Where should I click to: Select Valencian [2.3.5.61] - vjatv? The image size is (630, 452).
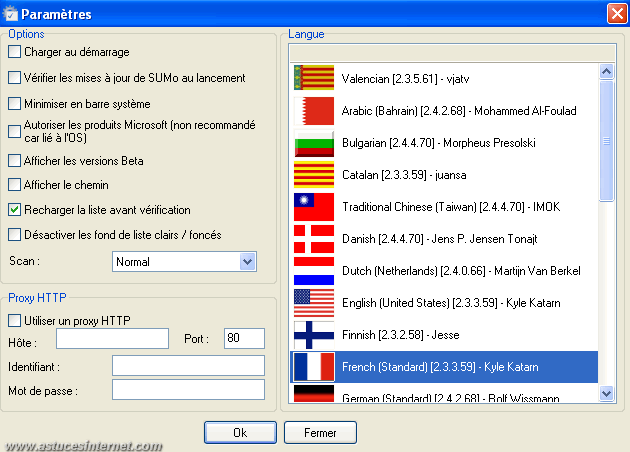(x=444, y=79)
